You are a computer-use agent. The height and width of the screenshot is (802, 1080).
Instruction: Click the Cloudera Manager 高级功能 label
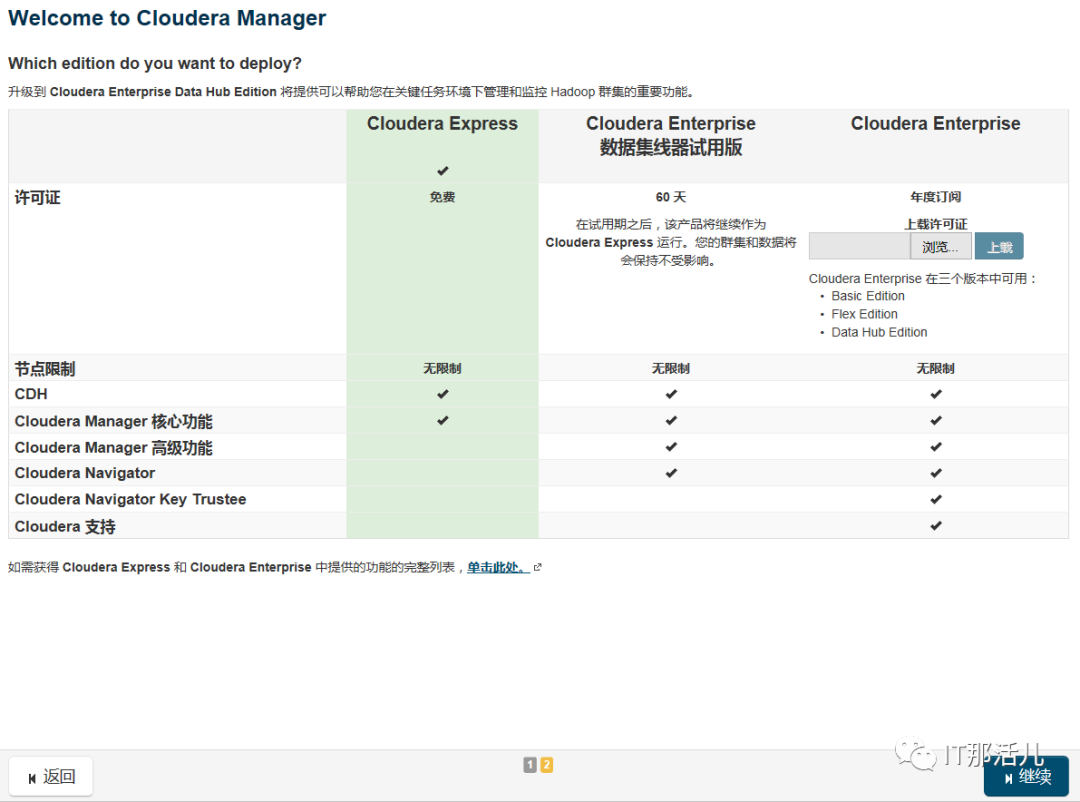[114, 448]
